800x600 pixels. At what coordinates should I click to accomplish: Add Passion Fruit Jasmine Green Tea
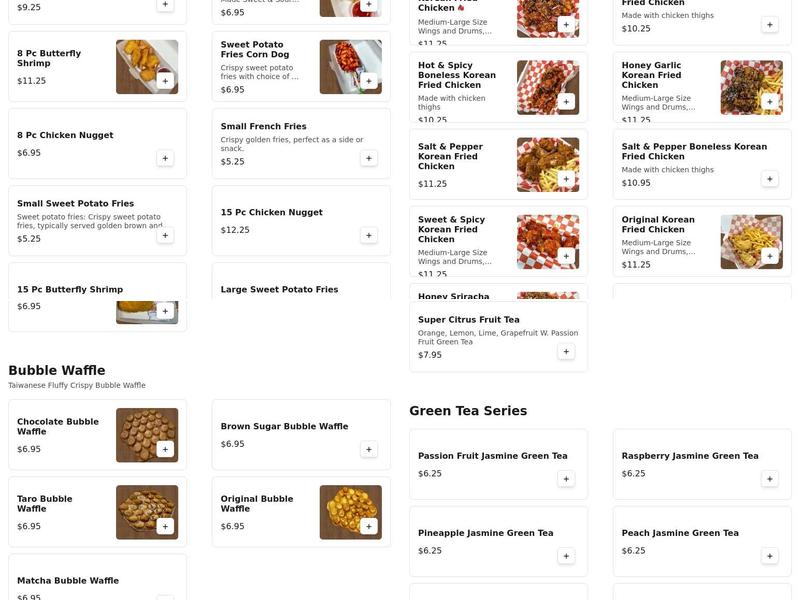point(566,479)
